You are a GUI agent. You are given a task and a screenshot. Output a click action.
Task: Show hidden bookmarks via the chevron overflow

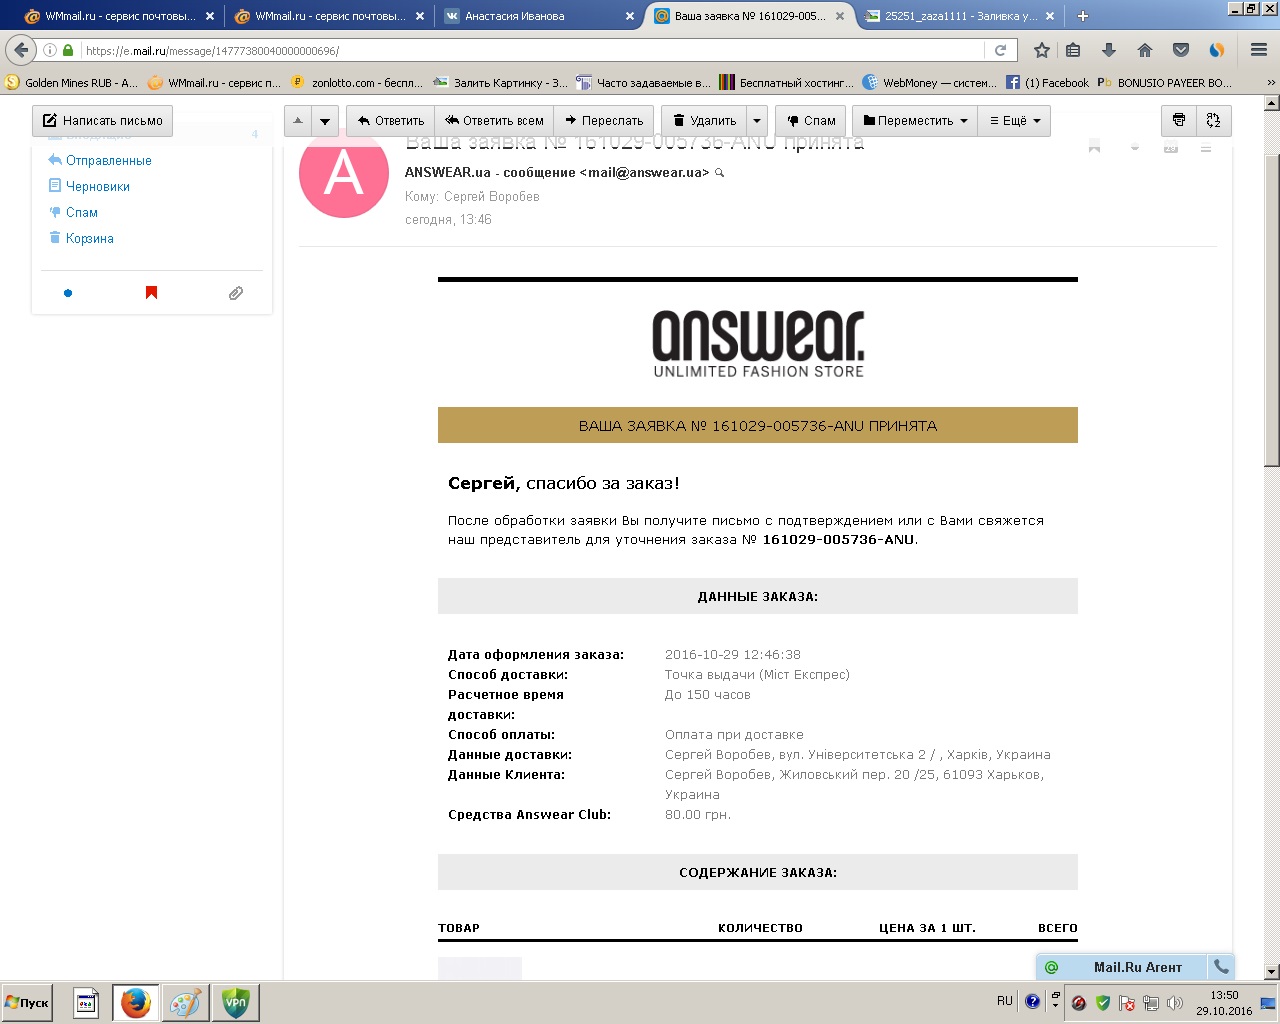click(x=1271, y=83)
